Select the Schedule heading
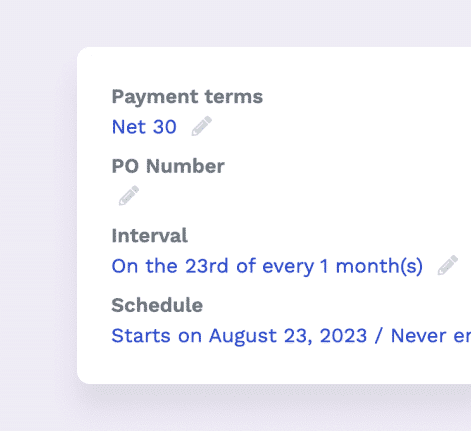This screenshot has height=431, width=471. (x=157, y=305)
